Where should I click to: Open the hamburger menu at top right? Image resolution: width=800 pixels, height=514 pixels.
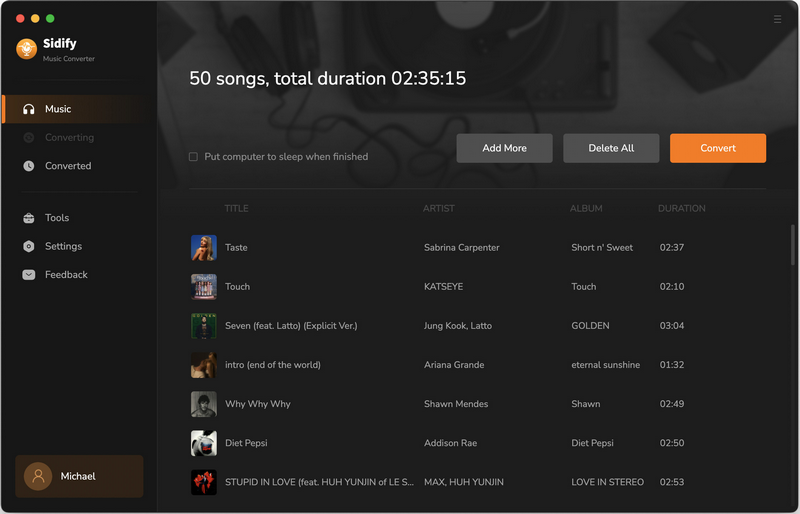[777, 19]
